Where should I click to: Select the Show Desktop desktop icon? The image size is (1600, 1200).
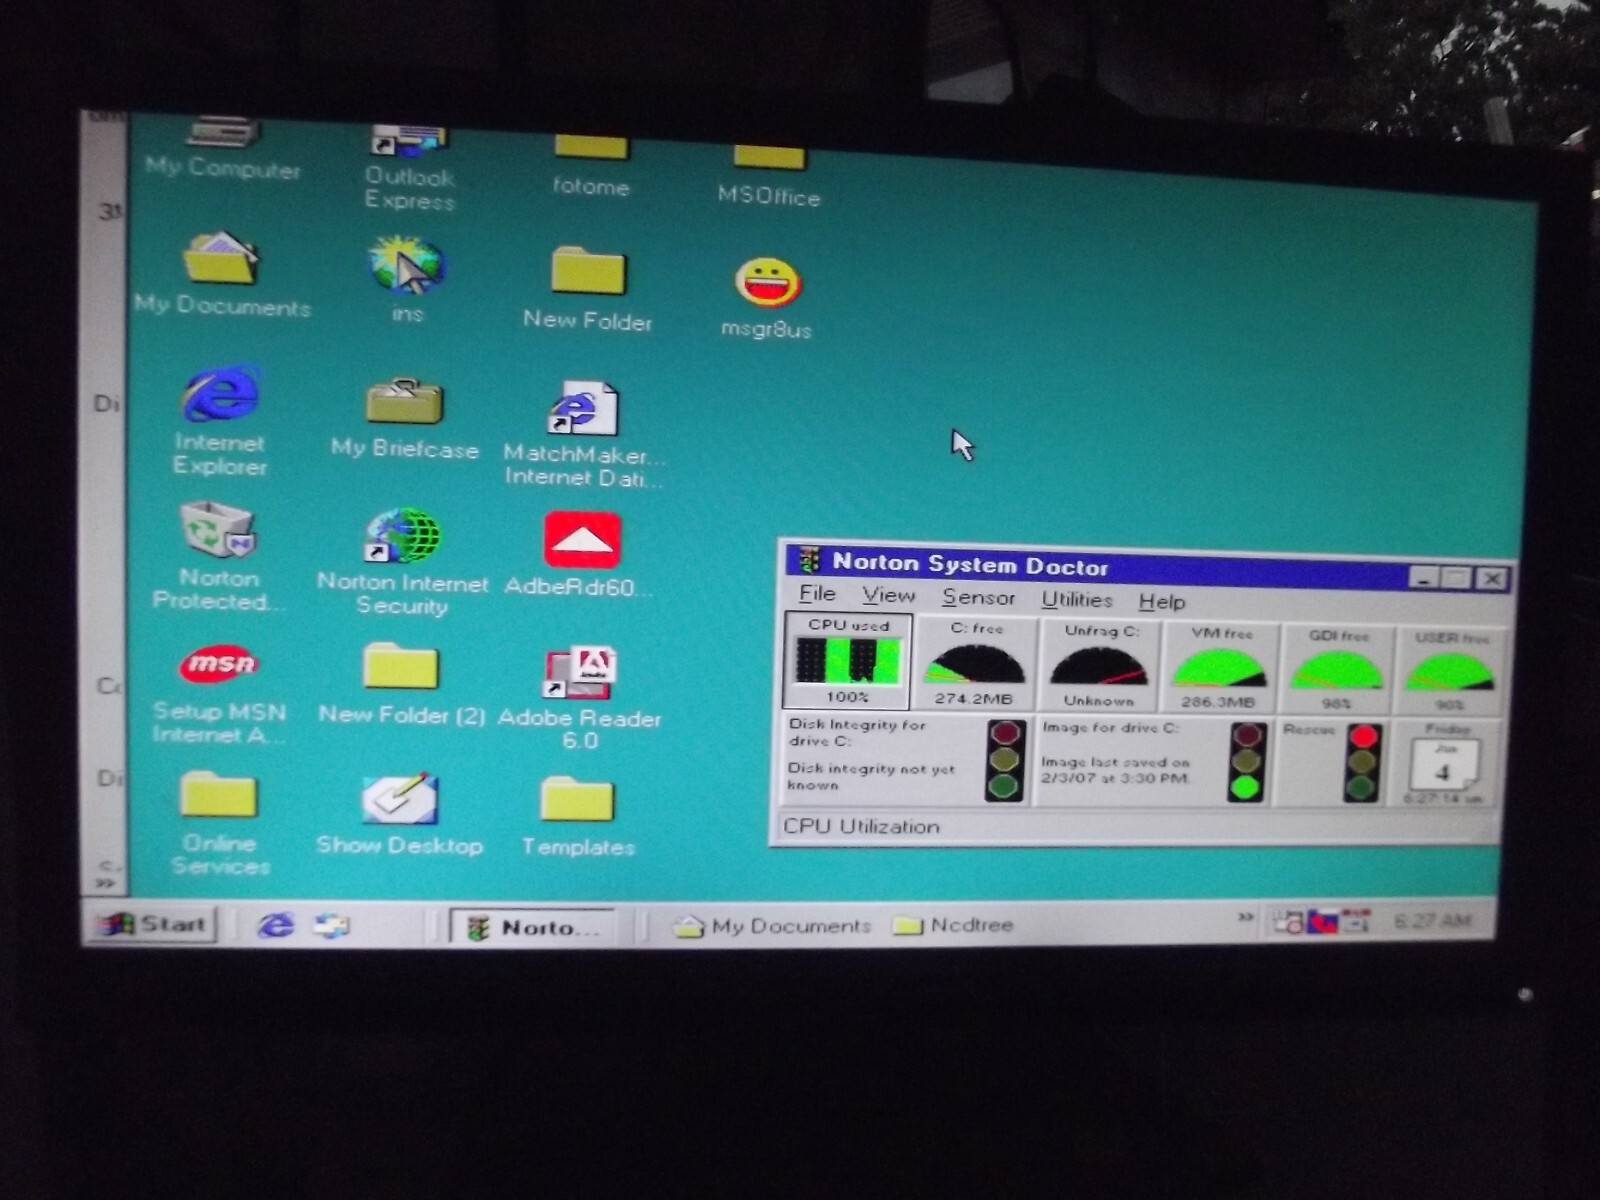pos(399,815)
